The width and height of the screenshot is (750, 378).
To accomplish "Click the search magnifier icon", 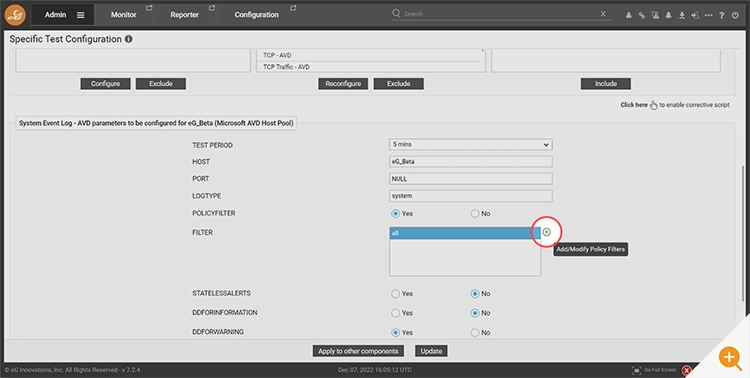I will pyautogui.click(x=396, y=13).
